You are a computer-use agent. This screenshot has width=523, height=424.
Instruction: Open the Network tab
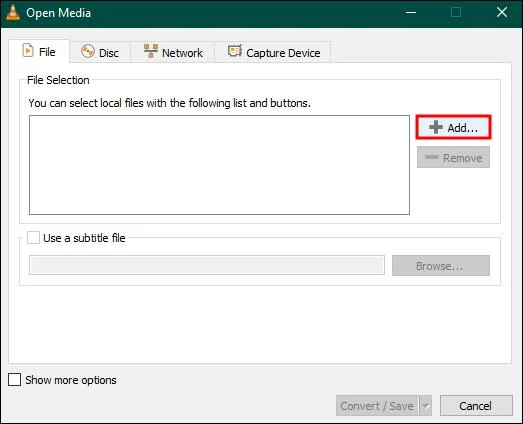pos(173,52)
